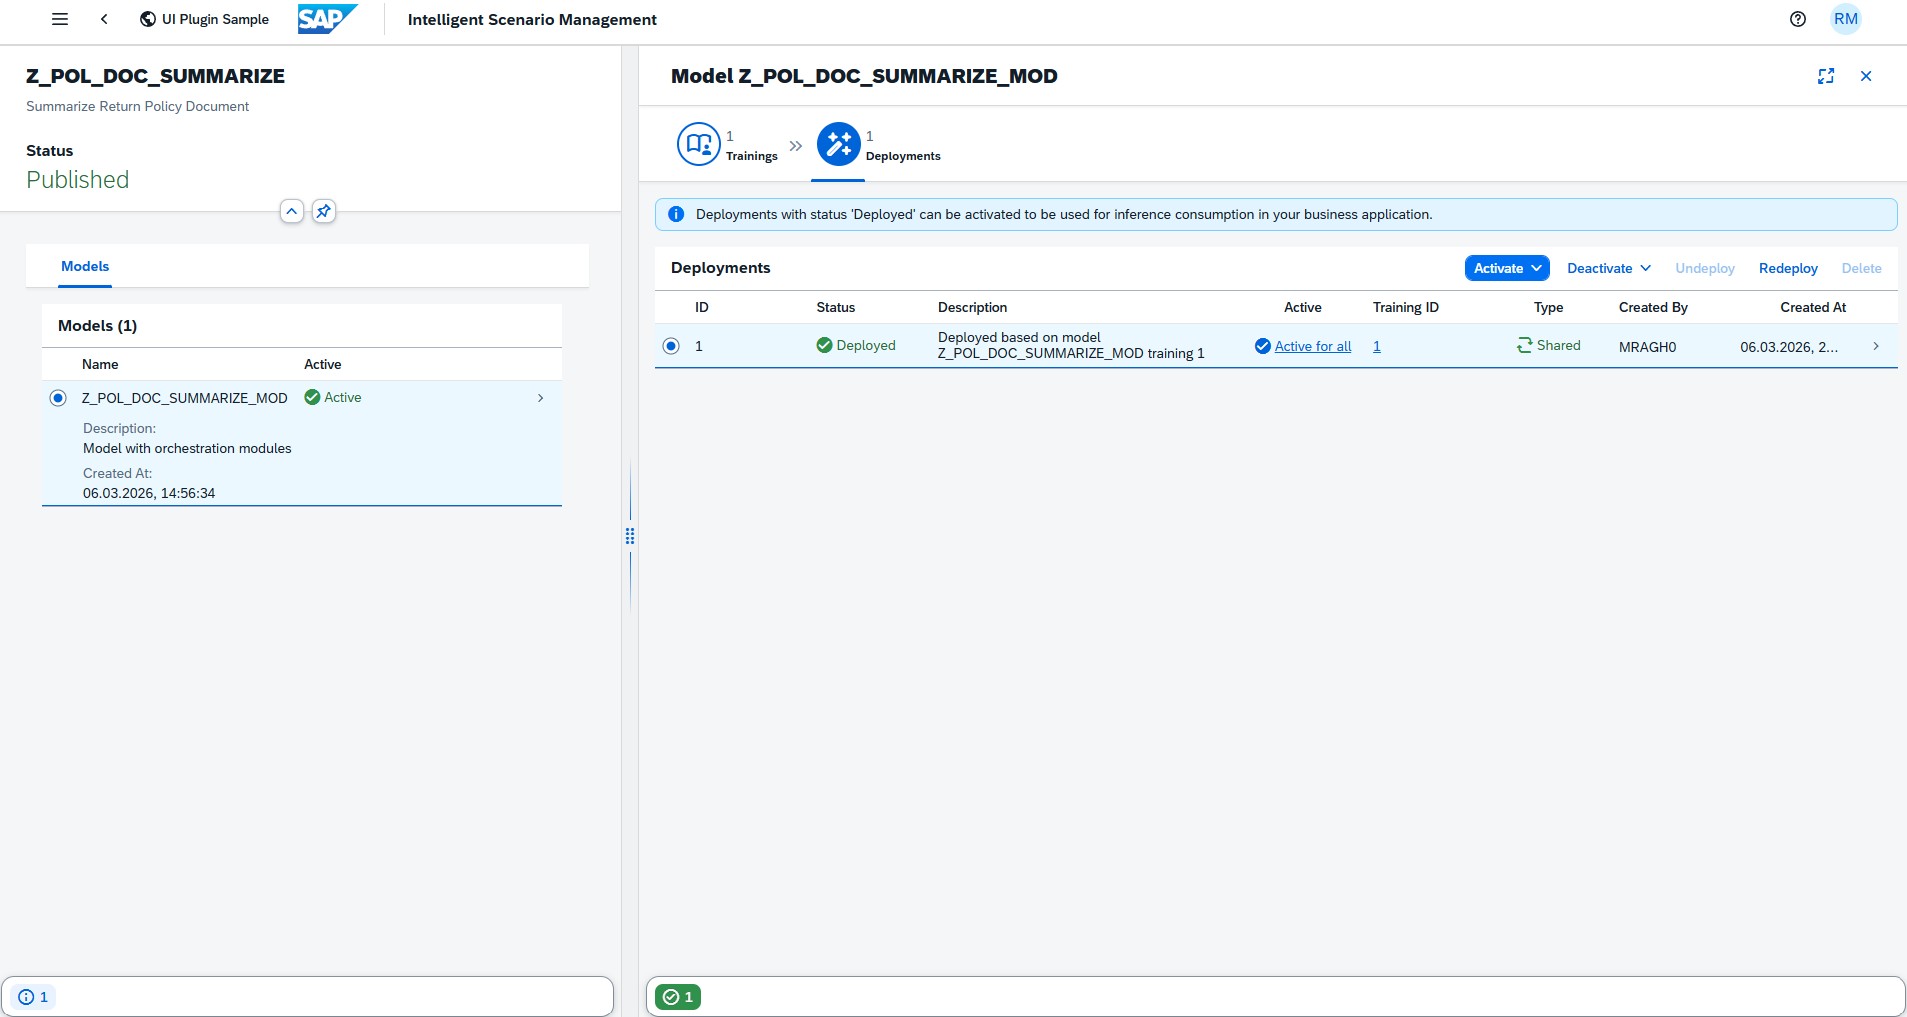Open the 'Active for all' link
Image resolution: width=1907 pixels, height=1017 pixels.
(1313, 346)
